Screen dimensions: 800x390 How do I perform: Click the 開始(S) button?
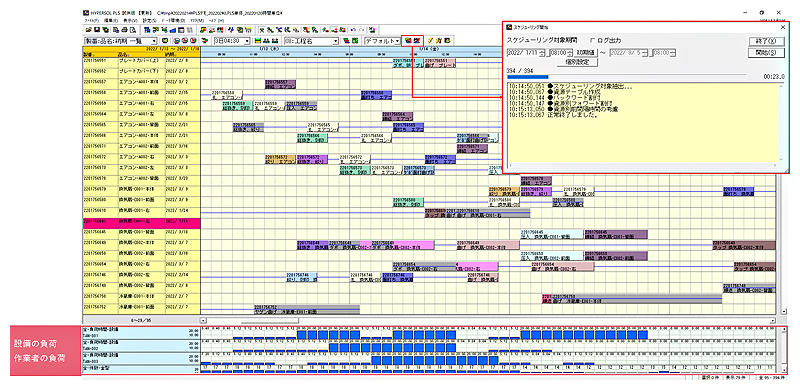pos(766,52)
